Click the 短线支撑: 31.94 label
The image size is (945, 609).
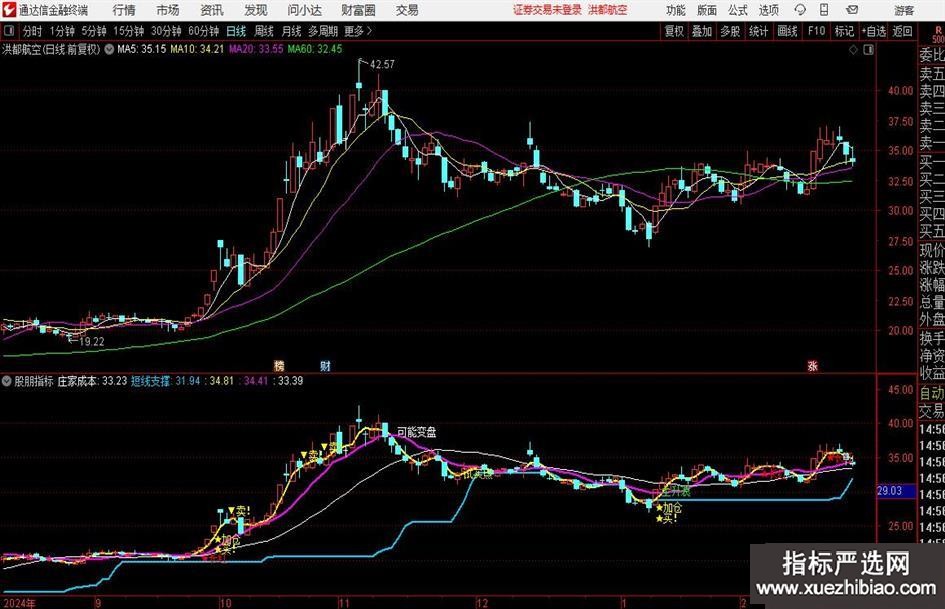165,381
